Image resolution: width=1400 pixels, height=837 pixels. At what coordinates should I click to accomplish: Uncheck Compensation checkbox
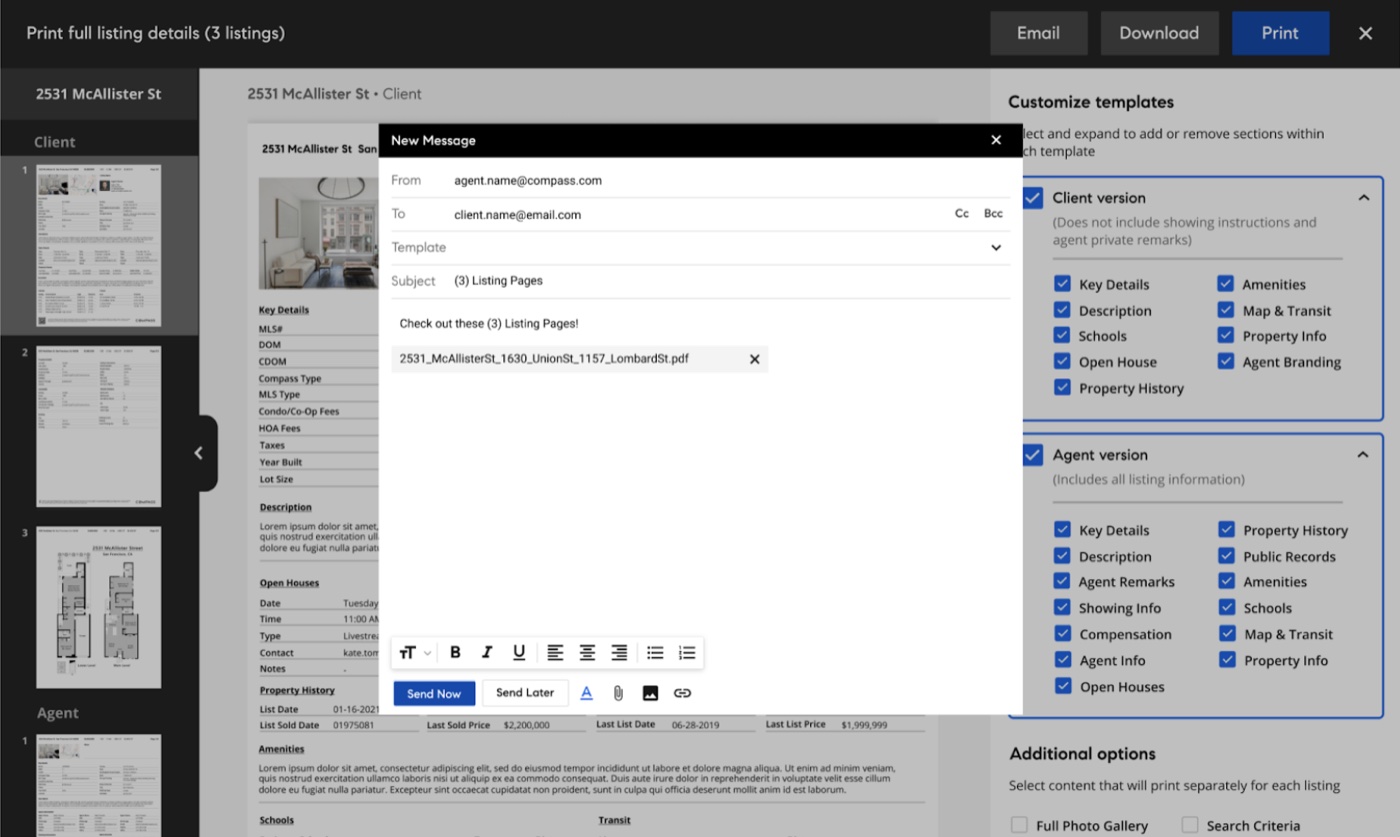pos(1062,634)
